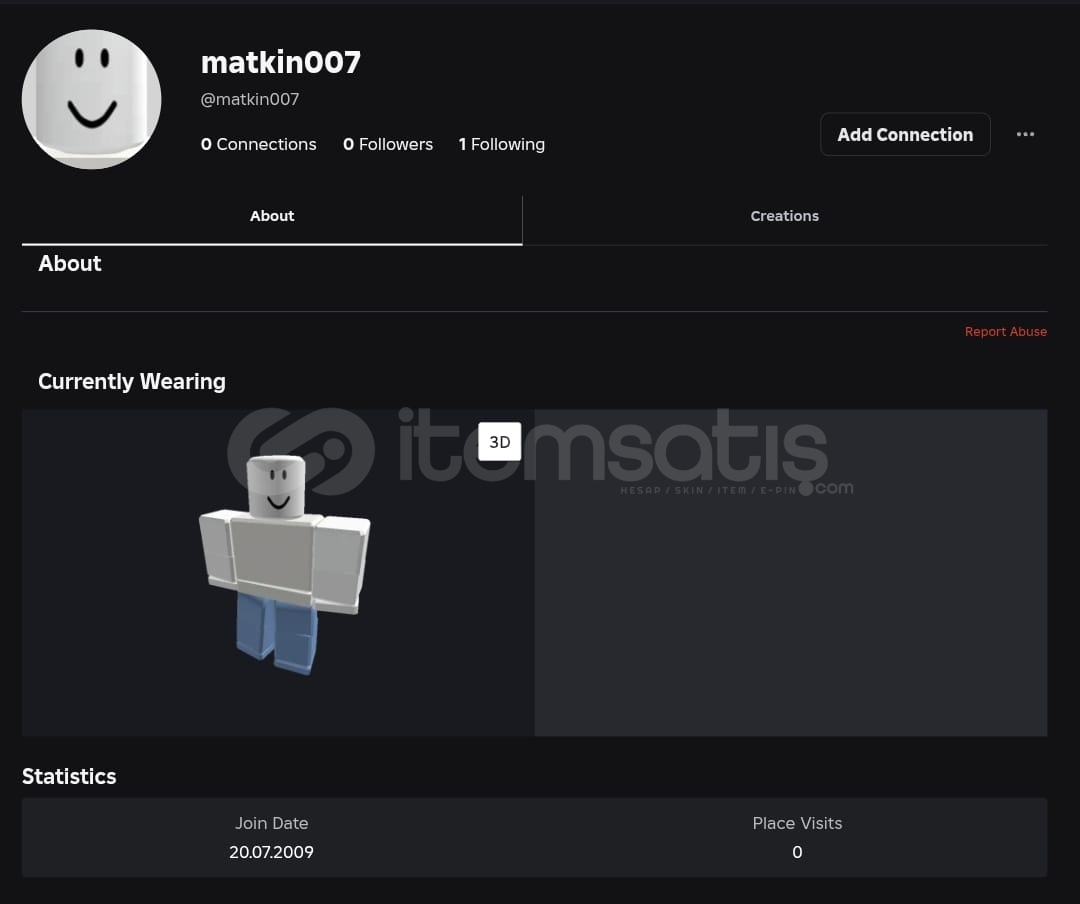View the 0 Followers list
Image resolution: width=1080 pixels, height=904 pixels.
coord(388,144)
